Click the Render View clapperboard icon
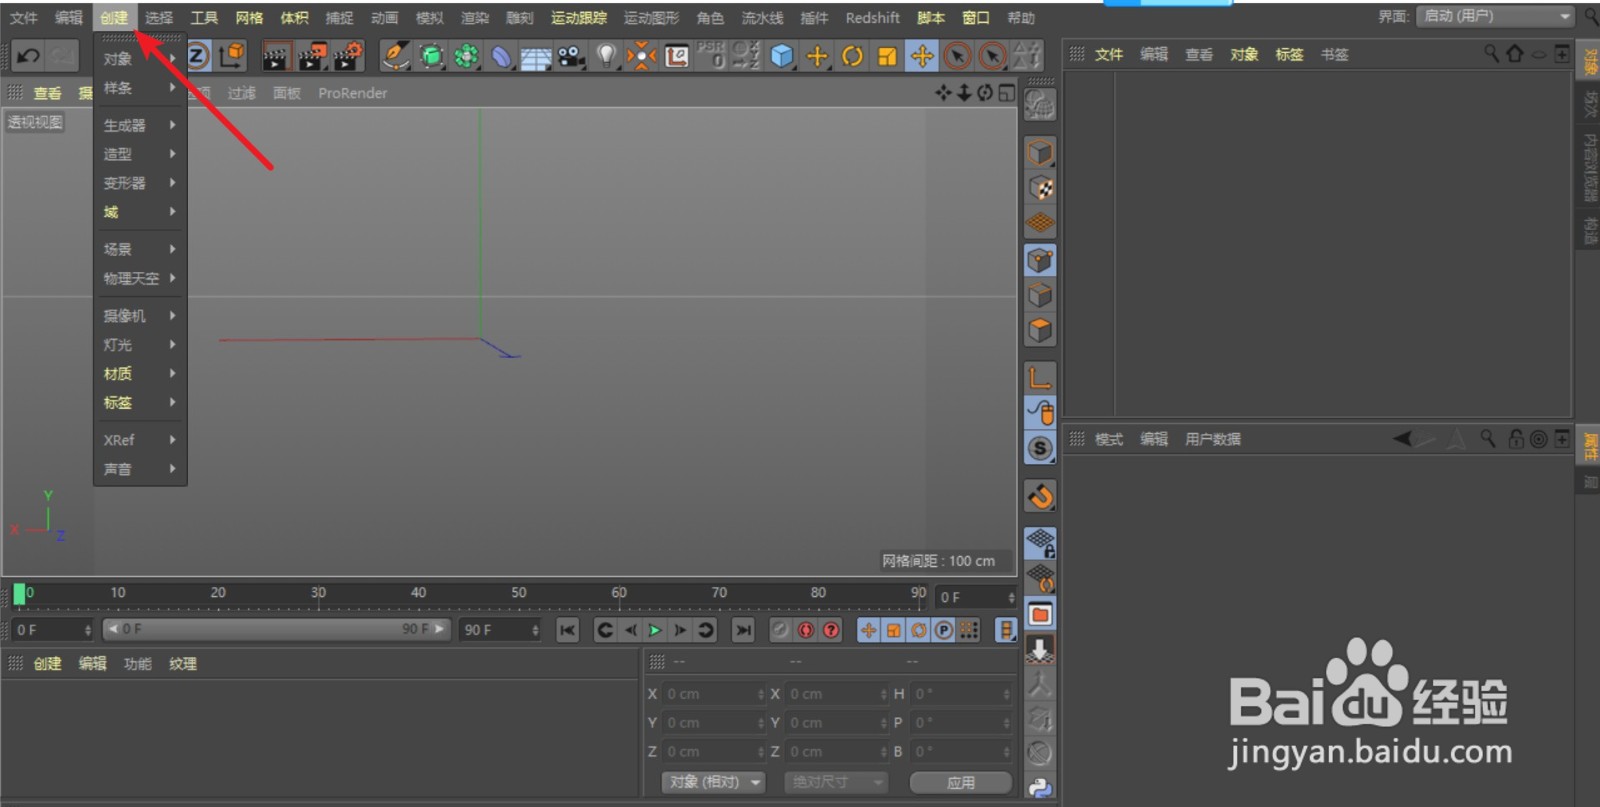The width and height of the screenshot is (1600, 807). [x=276, y=56]
